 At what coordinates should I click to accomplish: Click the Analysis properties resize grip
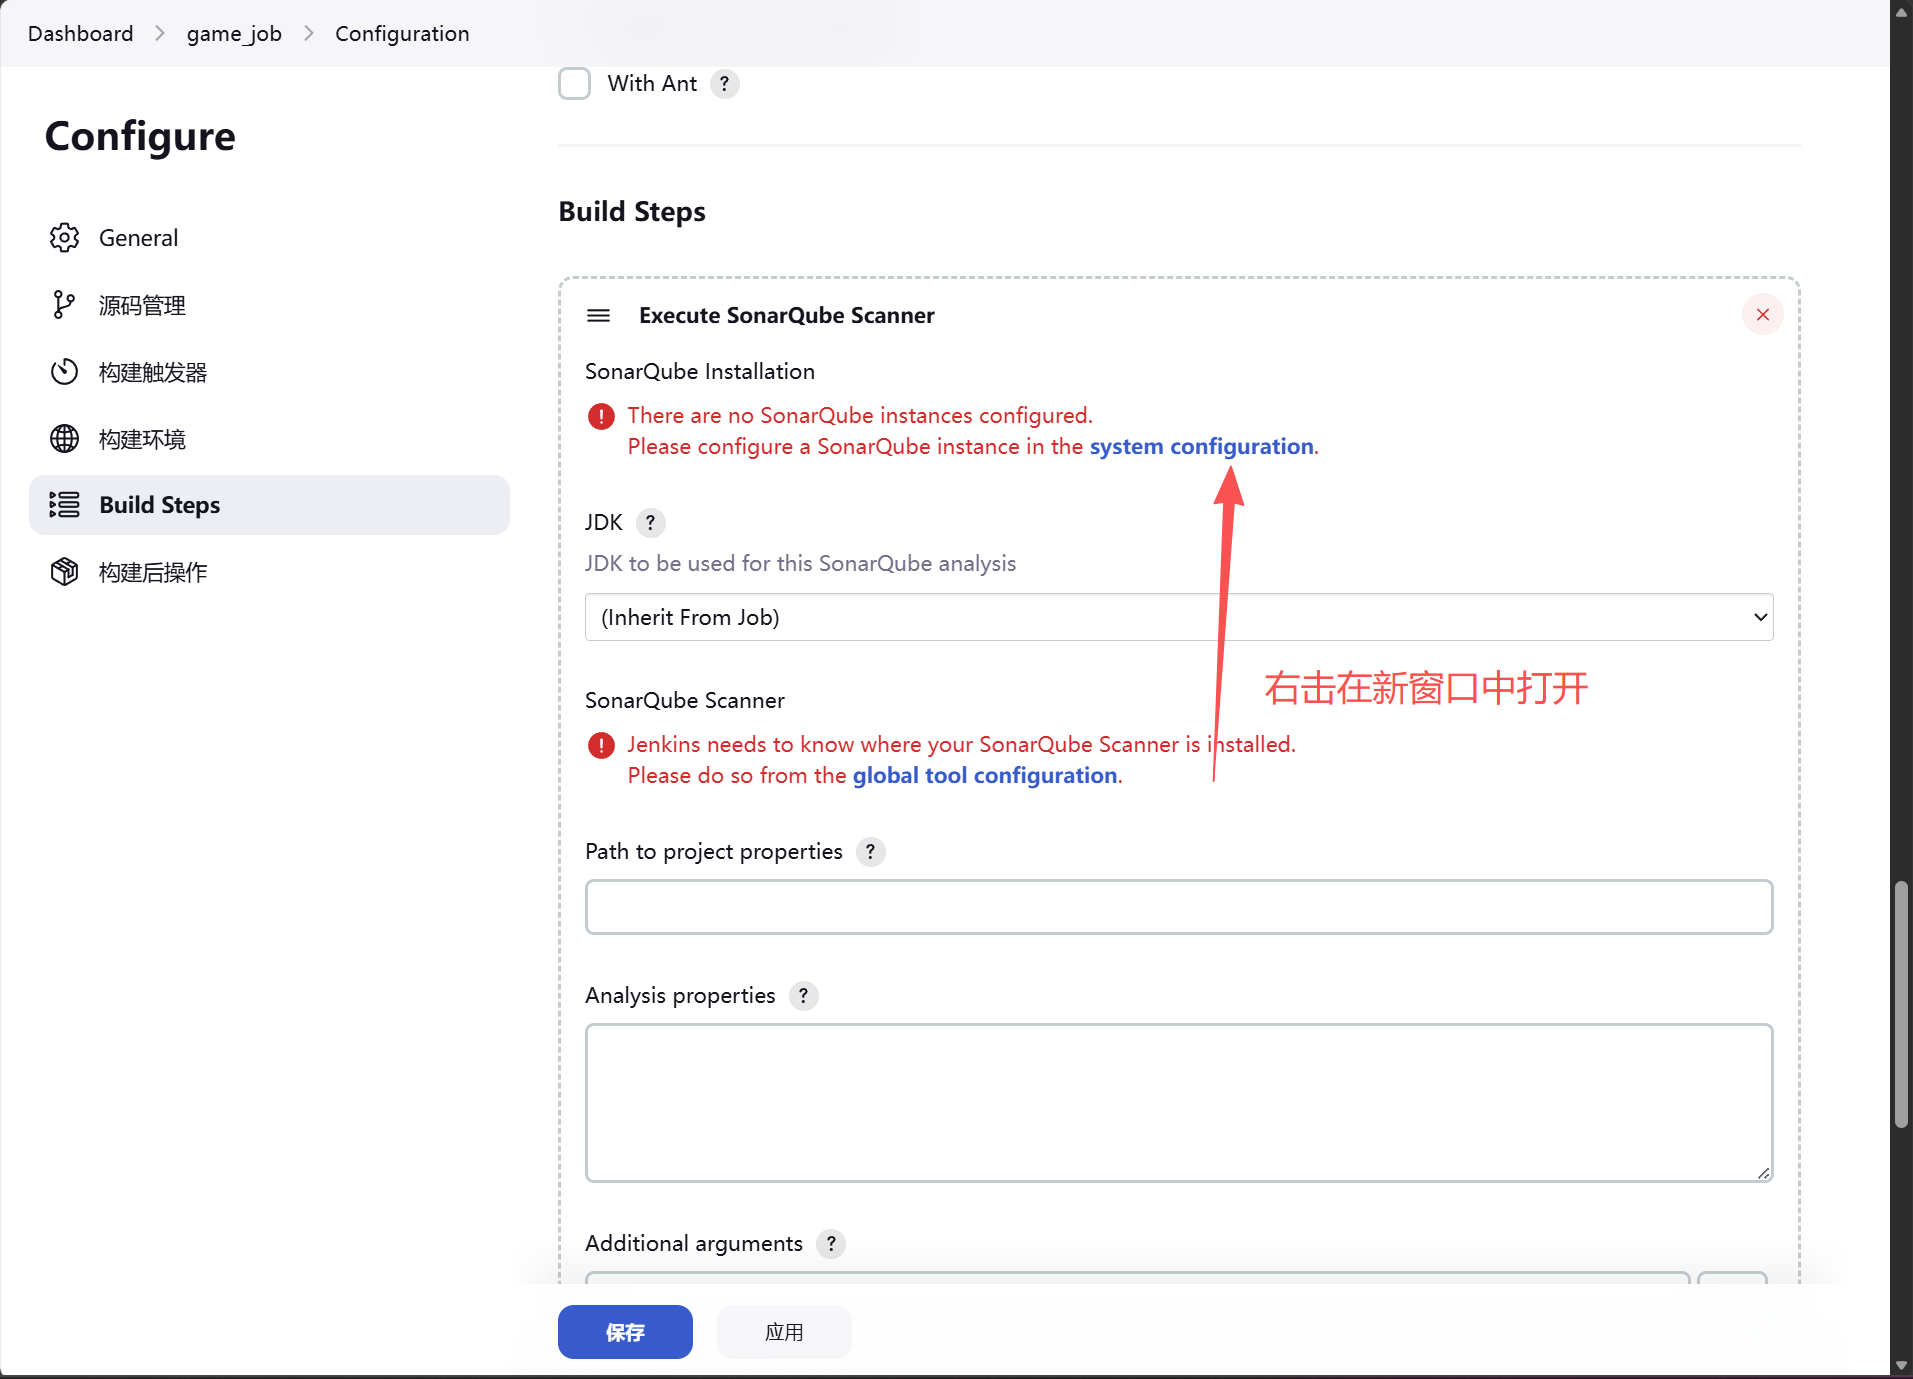1763,1173
